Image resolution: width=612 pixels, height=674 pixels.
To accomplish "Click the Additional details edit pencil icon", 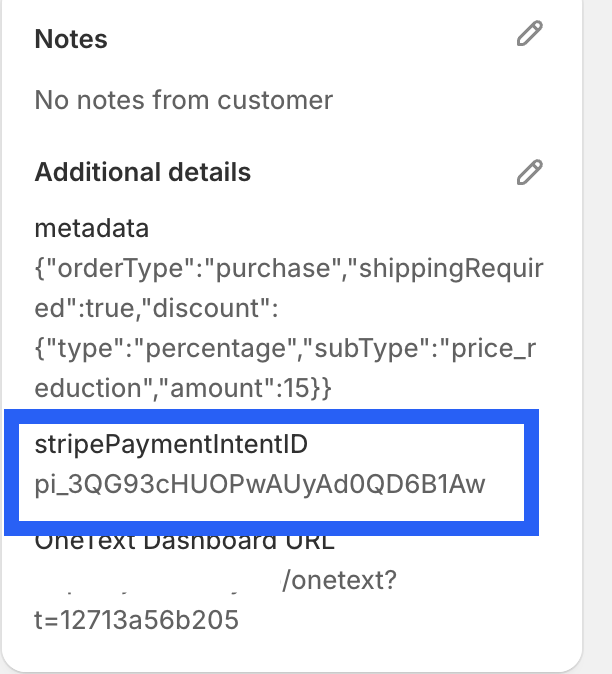I will tap(529, 172).
